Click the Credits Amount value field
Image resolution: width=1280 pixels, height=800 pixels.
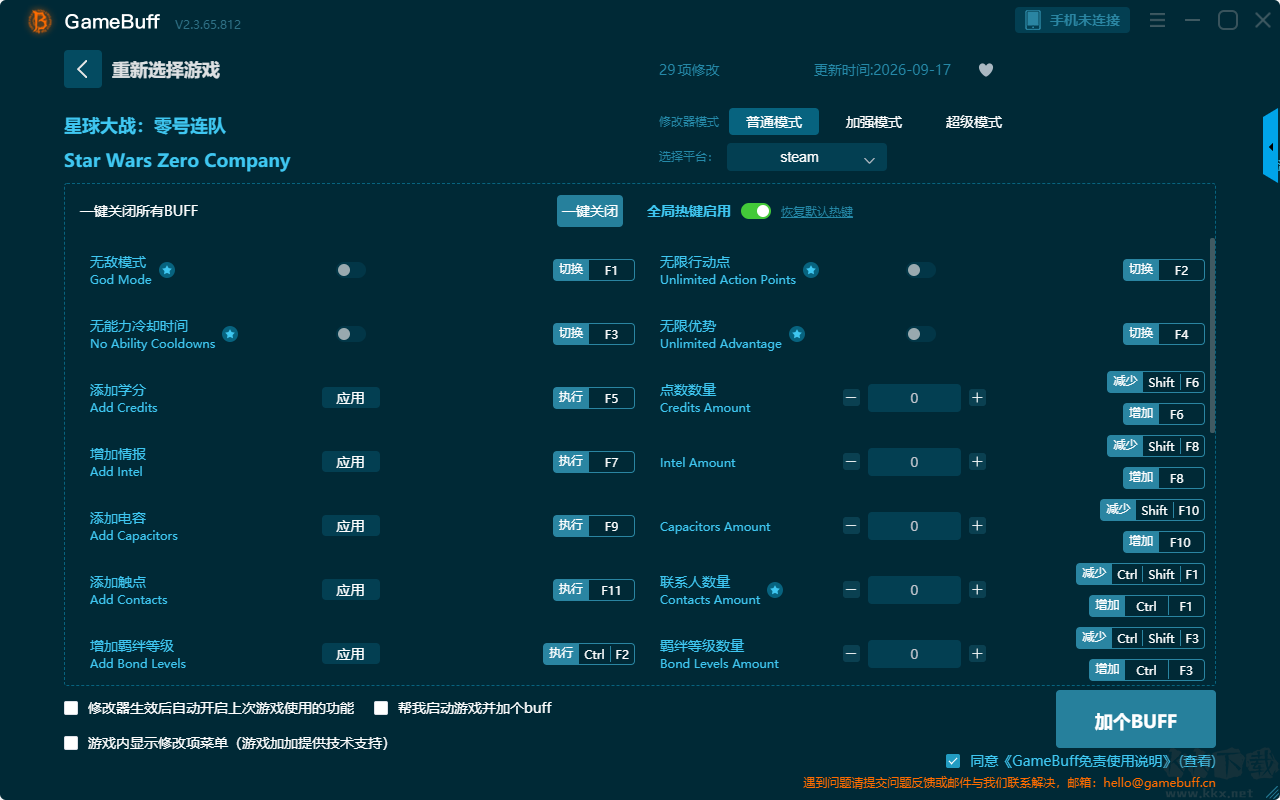914,398
